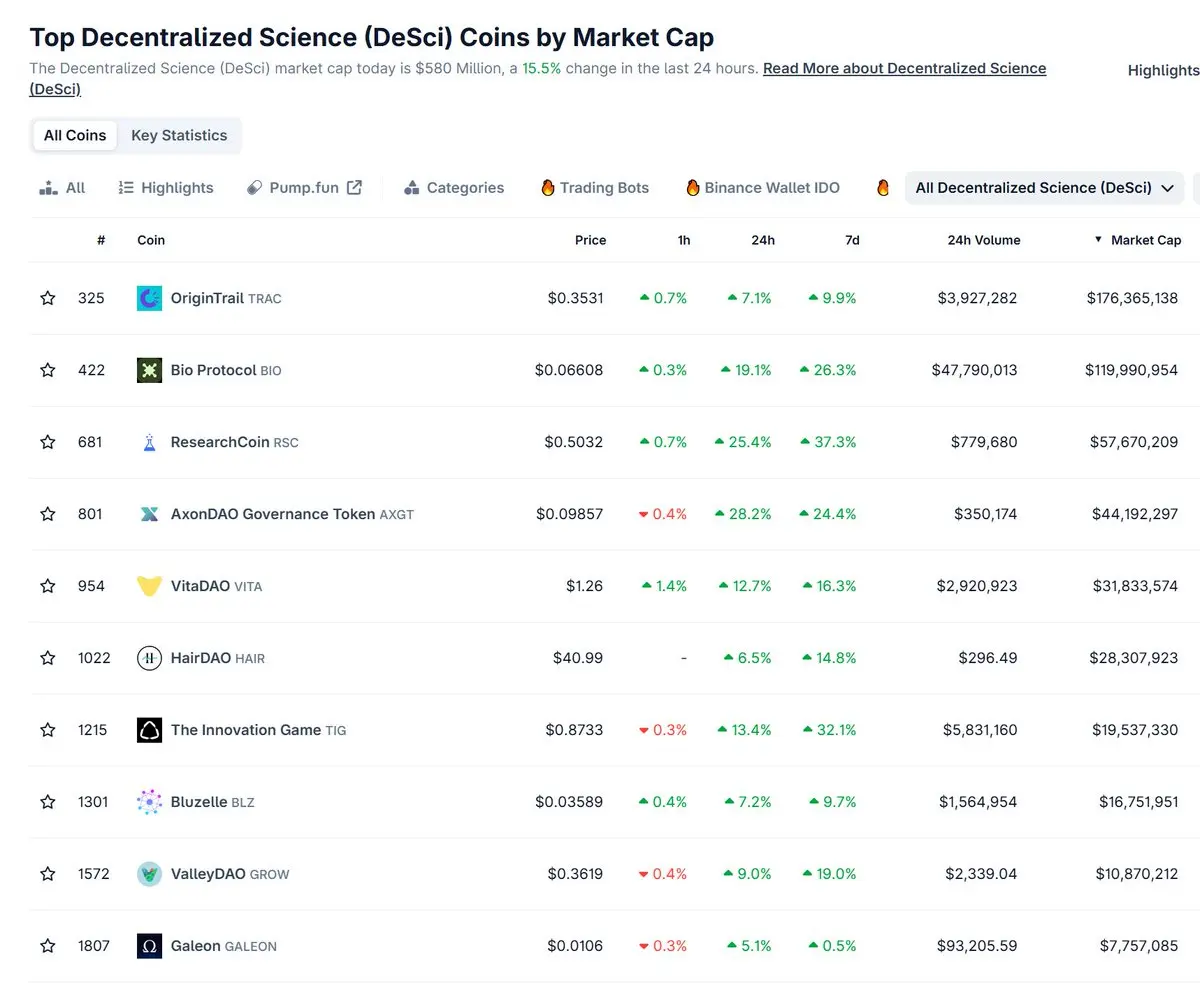This screenshot has width=1200, height=988.
Task: Click the partially hidden fire icon filter
Action: 883,187
